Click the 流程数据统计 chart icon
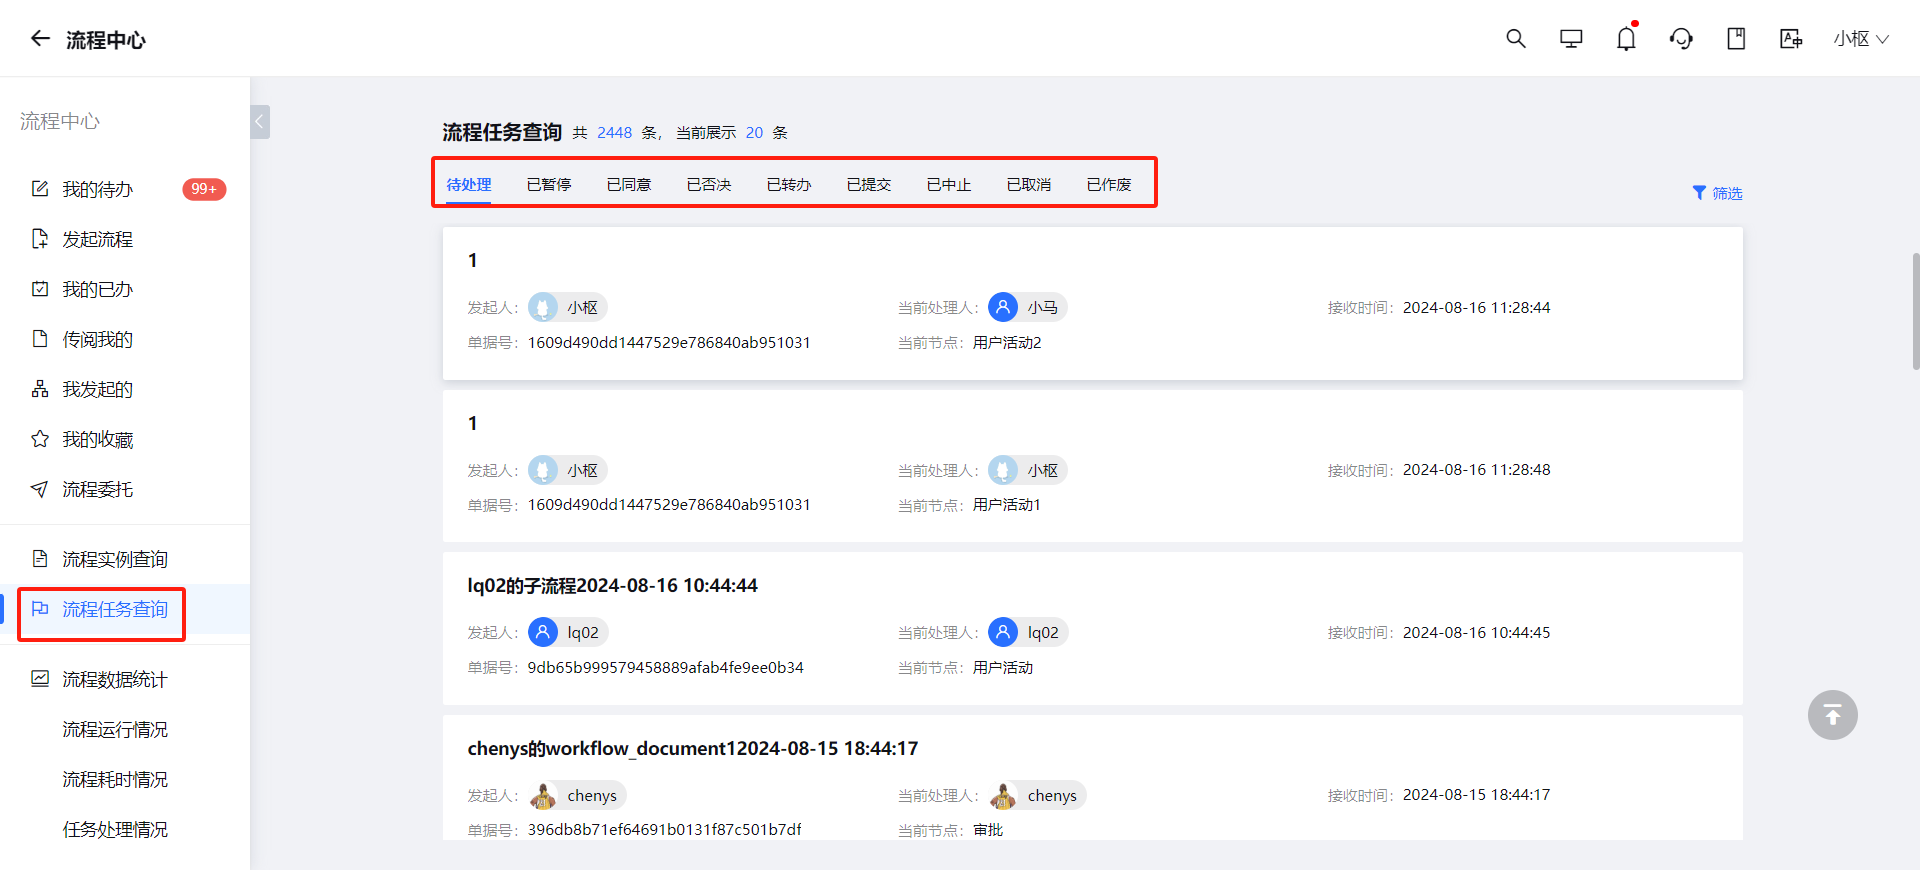1920x870 pixels. [x=40, y=678]
